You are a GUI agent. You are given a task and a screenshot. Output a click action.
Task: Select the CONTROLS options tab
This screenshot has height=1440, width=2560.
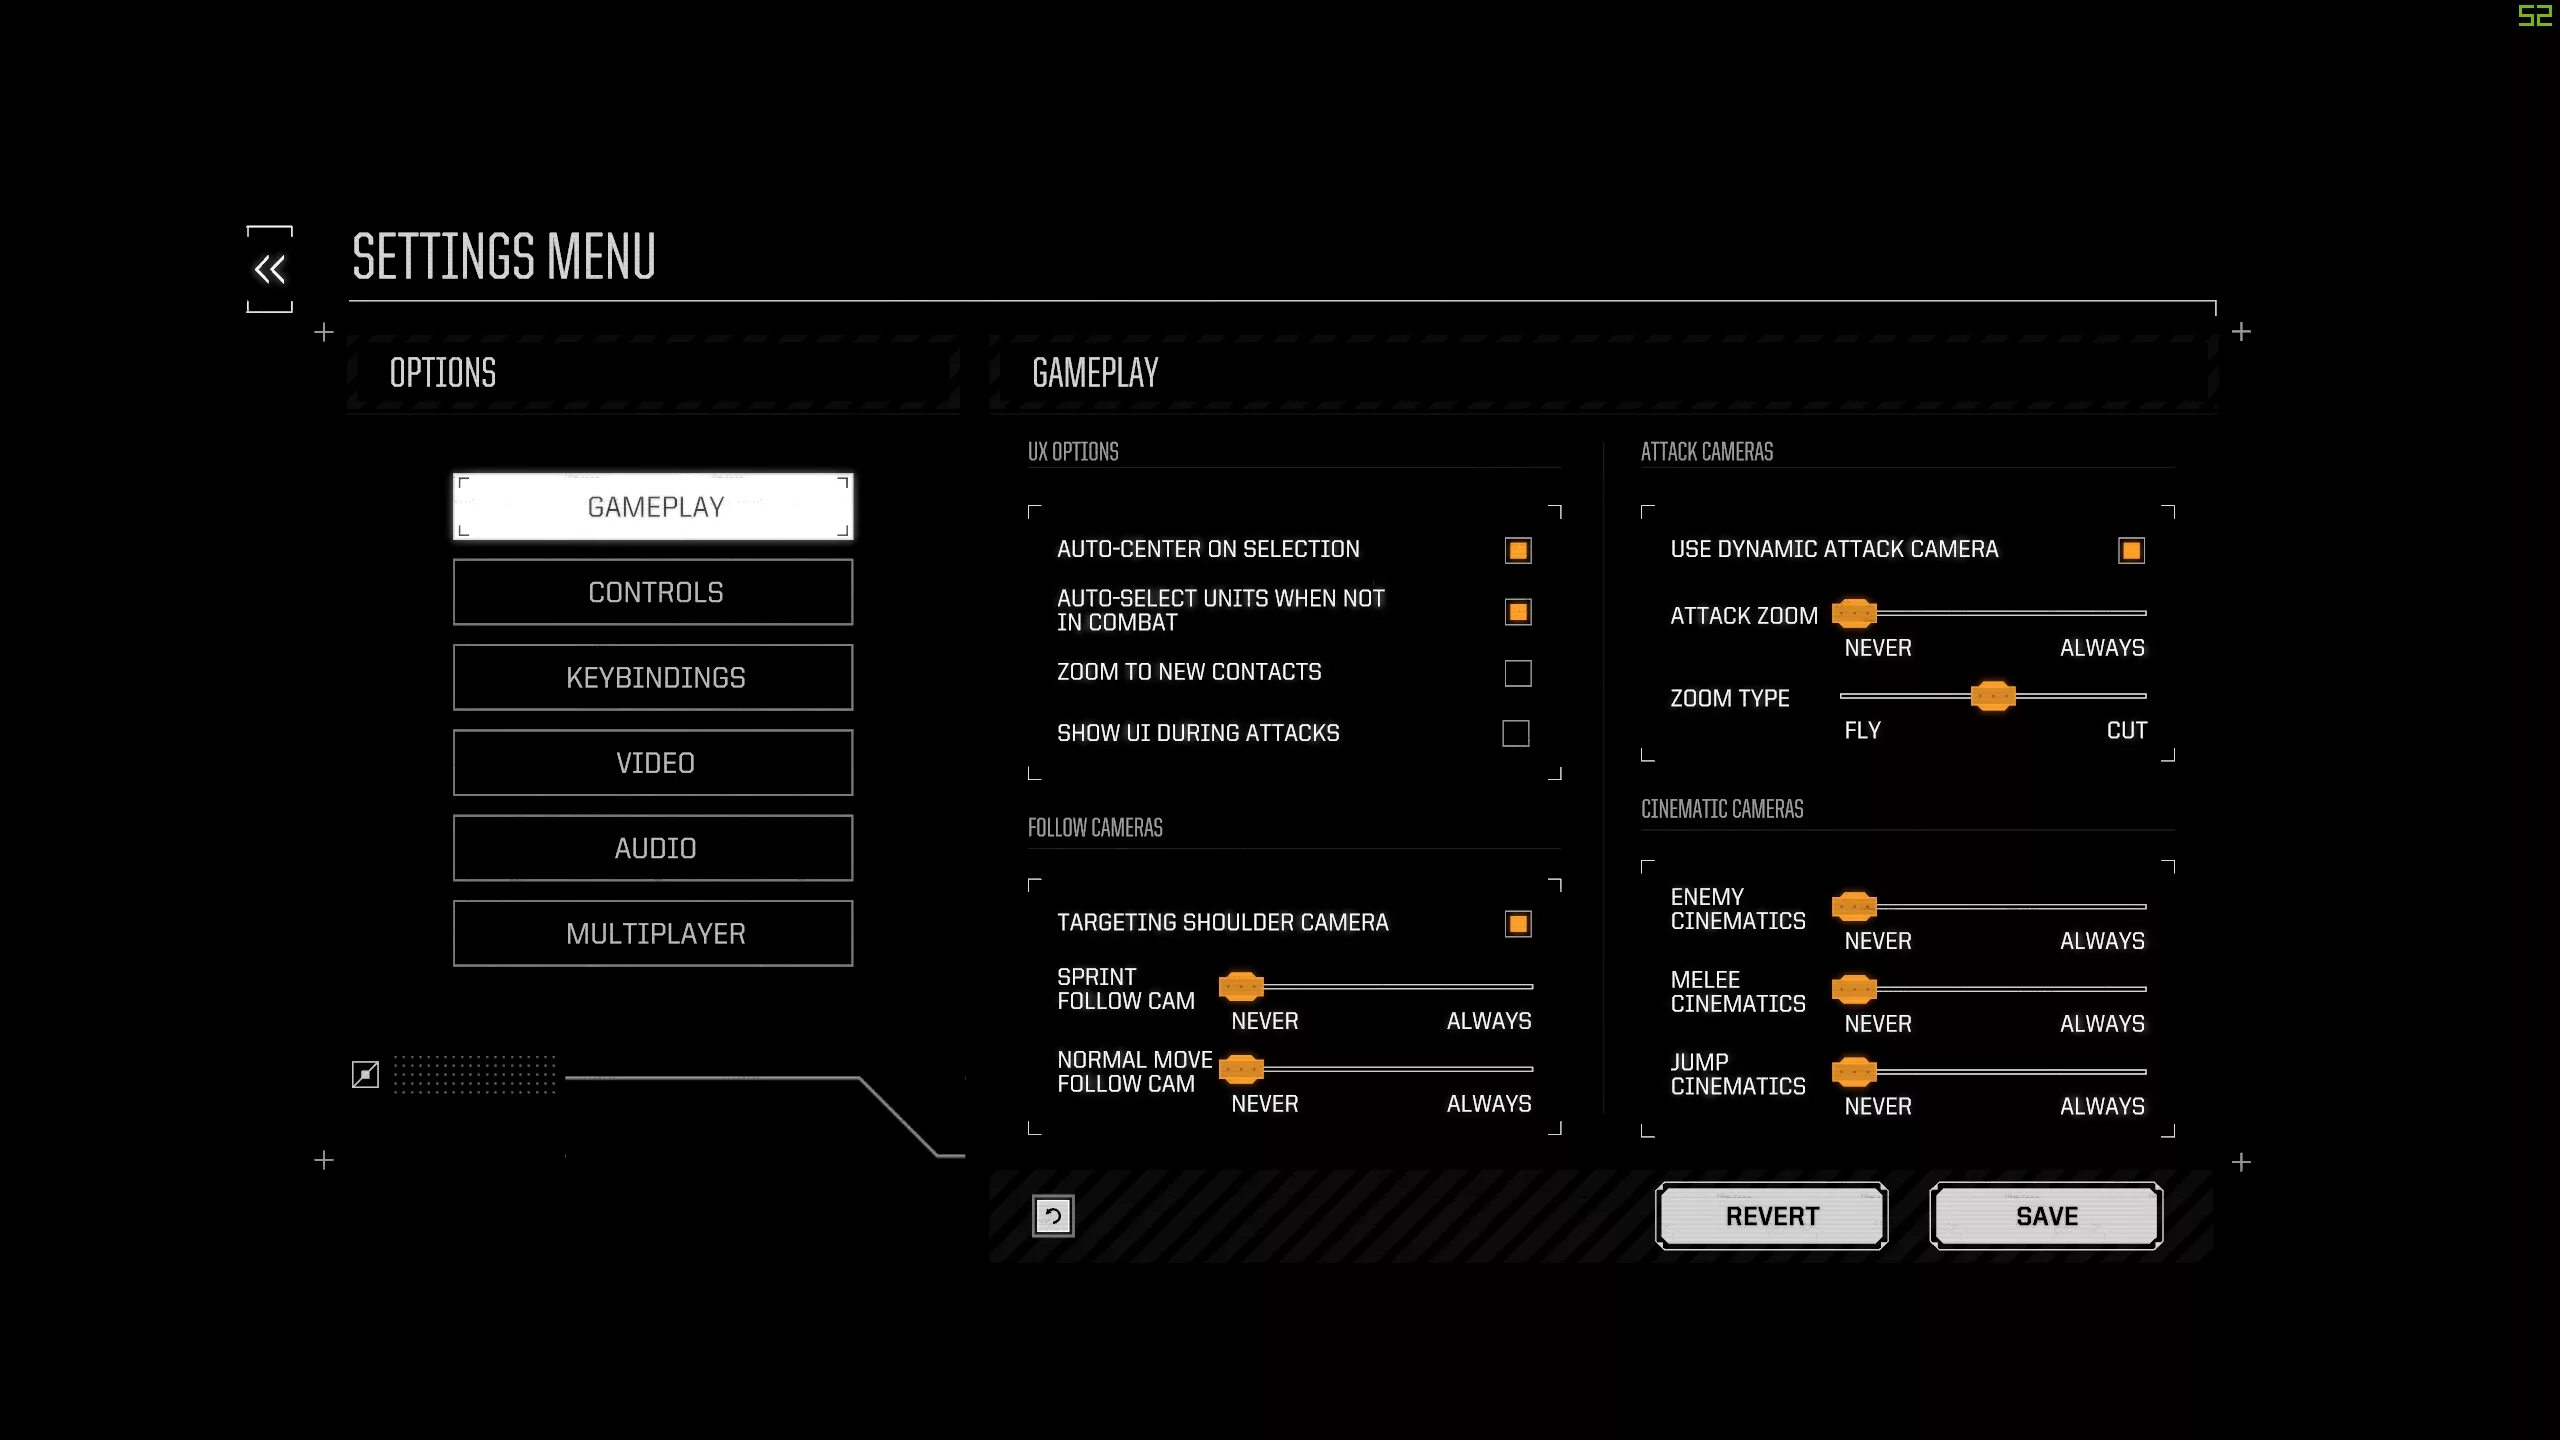click(x=654, y=591)
